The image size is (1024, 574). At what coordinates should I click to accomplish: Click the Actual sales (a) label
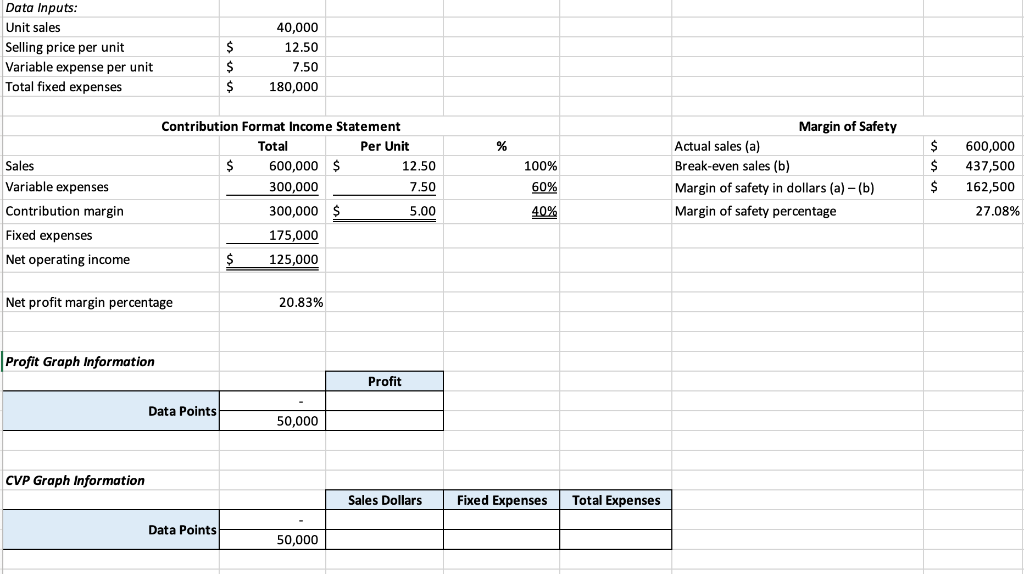tap(717, 146)
